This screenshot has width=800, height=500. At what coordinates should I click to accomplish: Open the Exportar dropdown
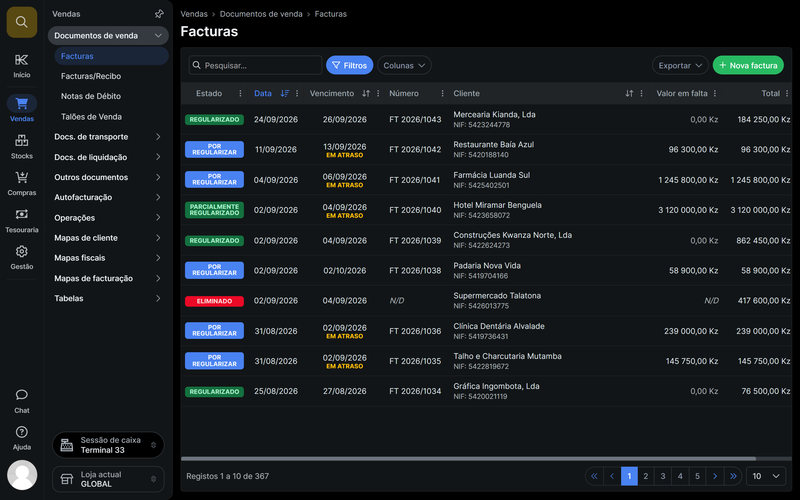click(x=680, y=65)
